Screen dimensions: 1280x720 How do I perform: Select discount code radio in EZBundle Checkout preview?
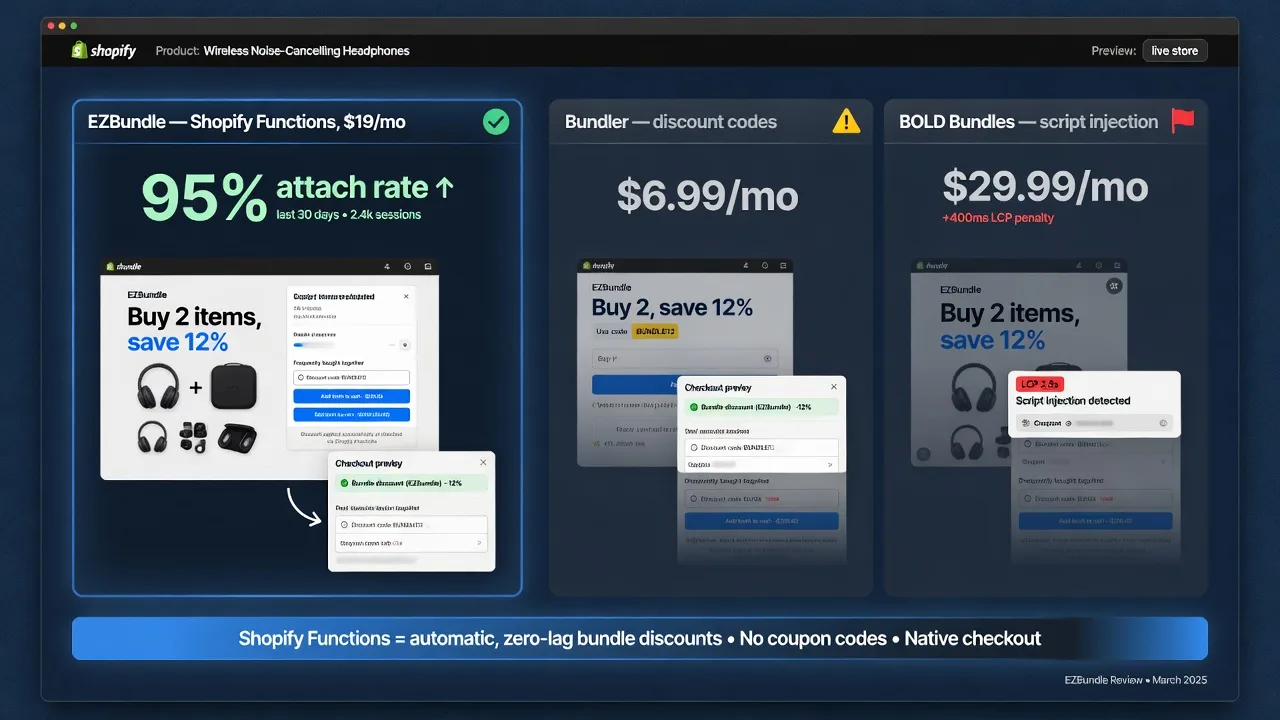coord(344,525)
